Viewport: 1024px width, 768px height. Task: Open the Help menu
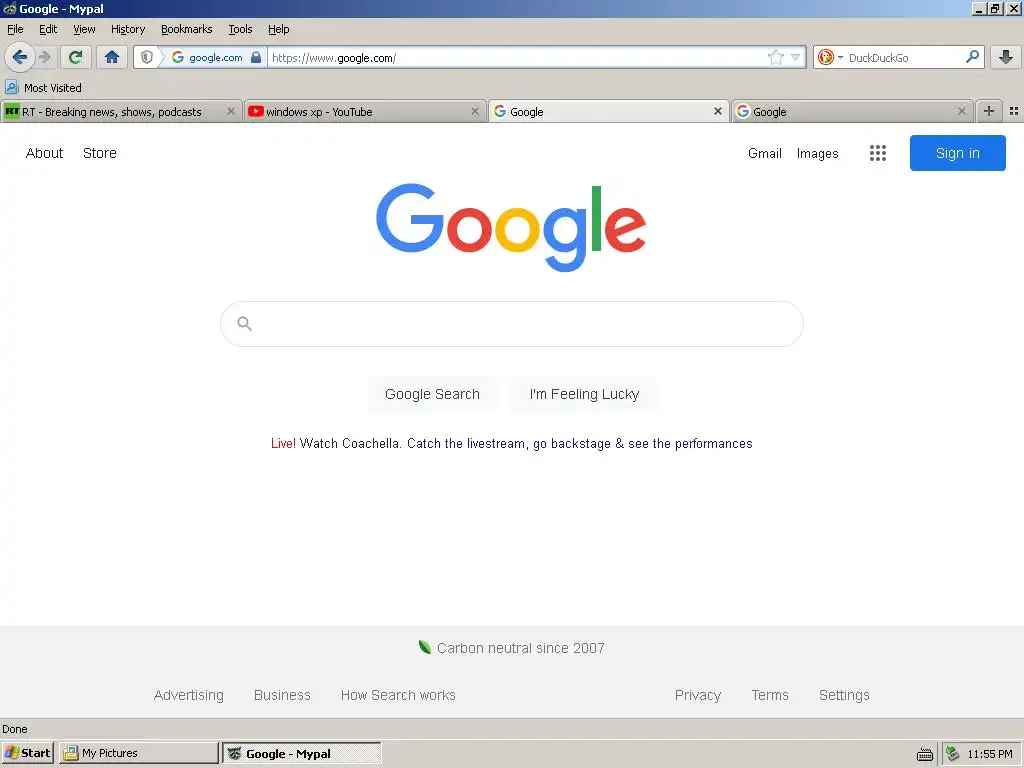(x=279, y=29)
